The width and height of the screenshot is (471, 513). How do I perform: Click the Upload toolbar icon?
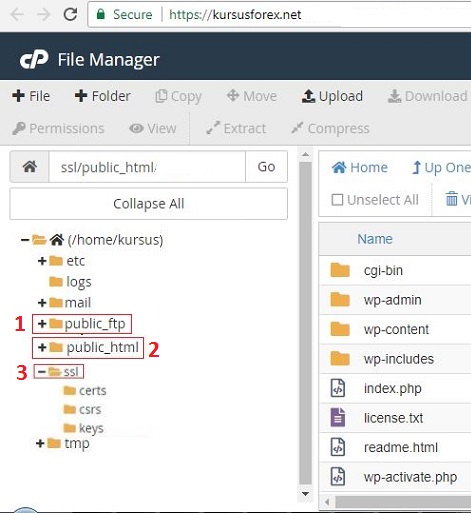pyautogui.click(x=308, y=96)
